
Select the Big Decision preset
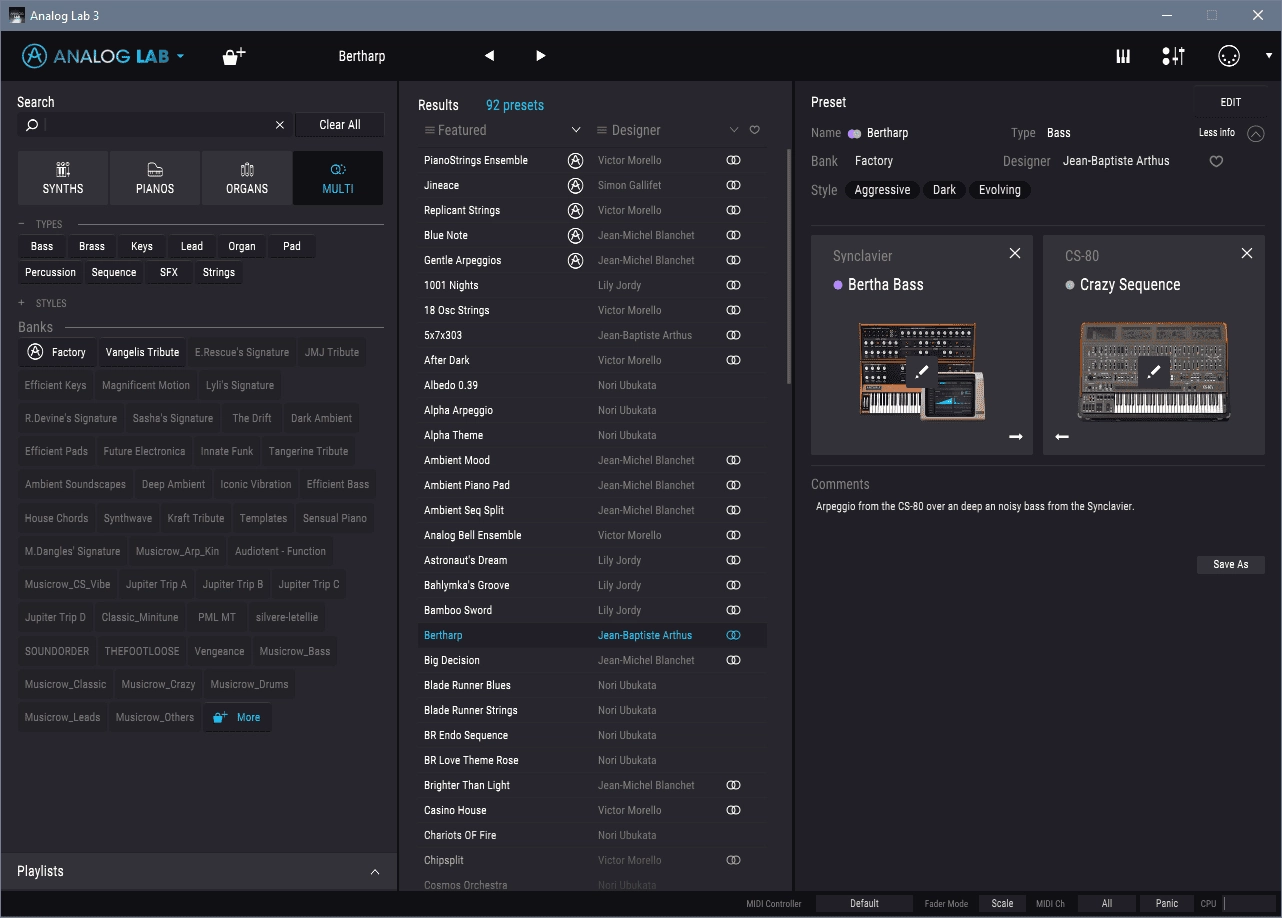(592, 660)
